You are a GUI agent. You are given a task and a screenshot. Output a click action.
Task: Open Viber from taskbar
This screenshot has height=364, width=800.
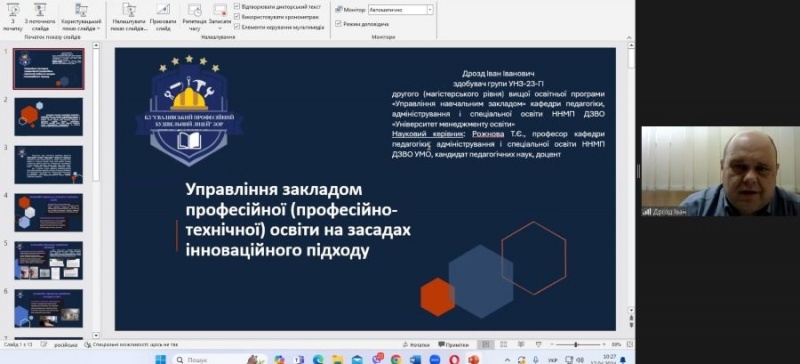coord(378,359)
